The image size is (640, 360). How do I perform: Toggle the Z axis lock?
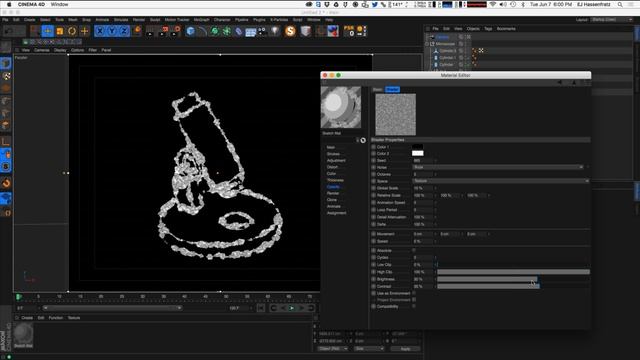coord(124,31)
